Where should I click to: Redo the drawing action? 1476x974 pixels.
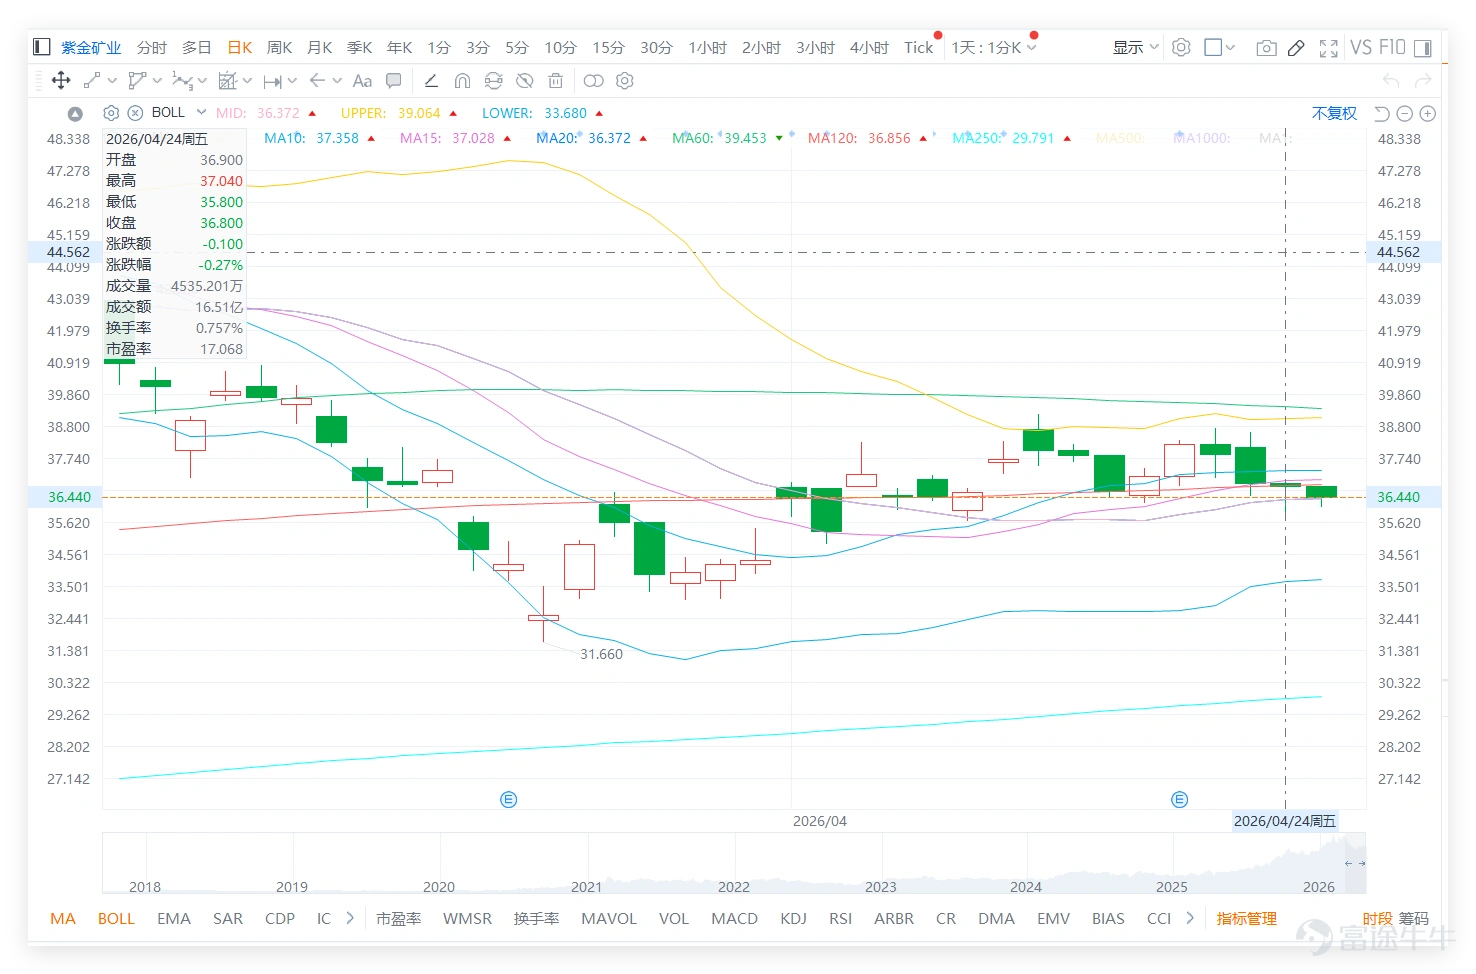click(x=1424, y=81)
